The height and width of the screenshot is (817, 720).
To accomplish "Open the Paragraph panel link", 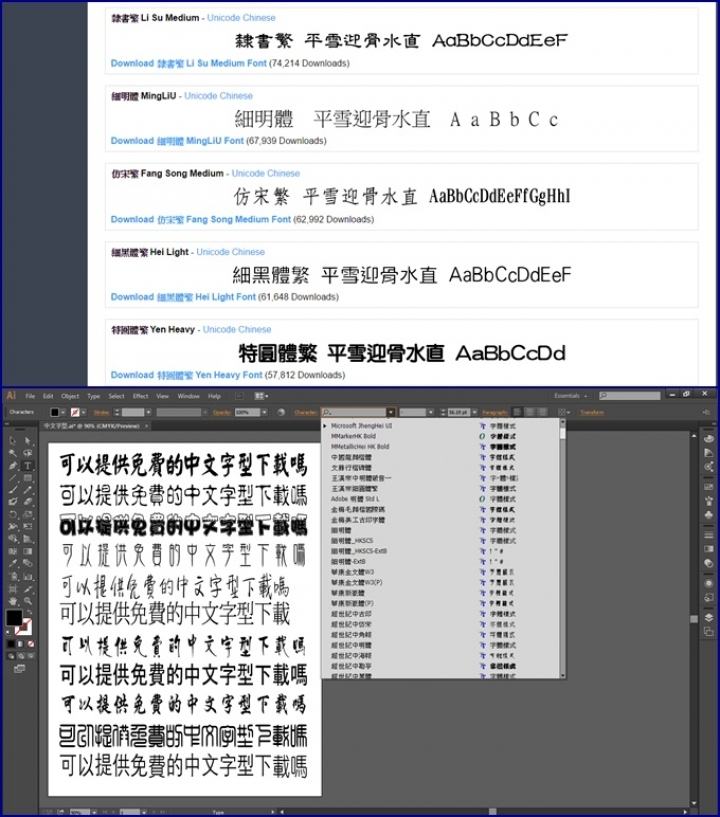I will point(494,412).
